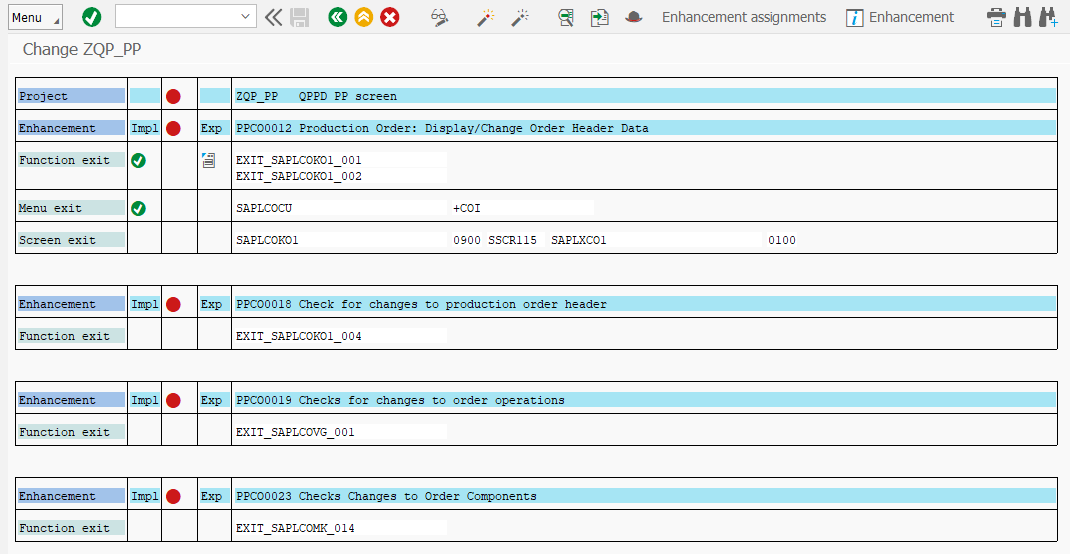This screenshot has width=1070, height=554.
Task: Click the Print icon
Action: pyautogui.click(x=996, y=17)
